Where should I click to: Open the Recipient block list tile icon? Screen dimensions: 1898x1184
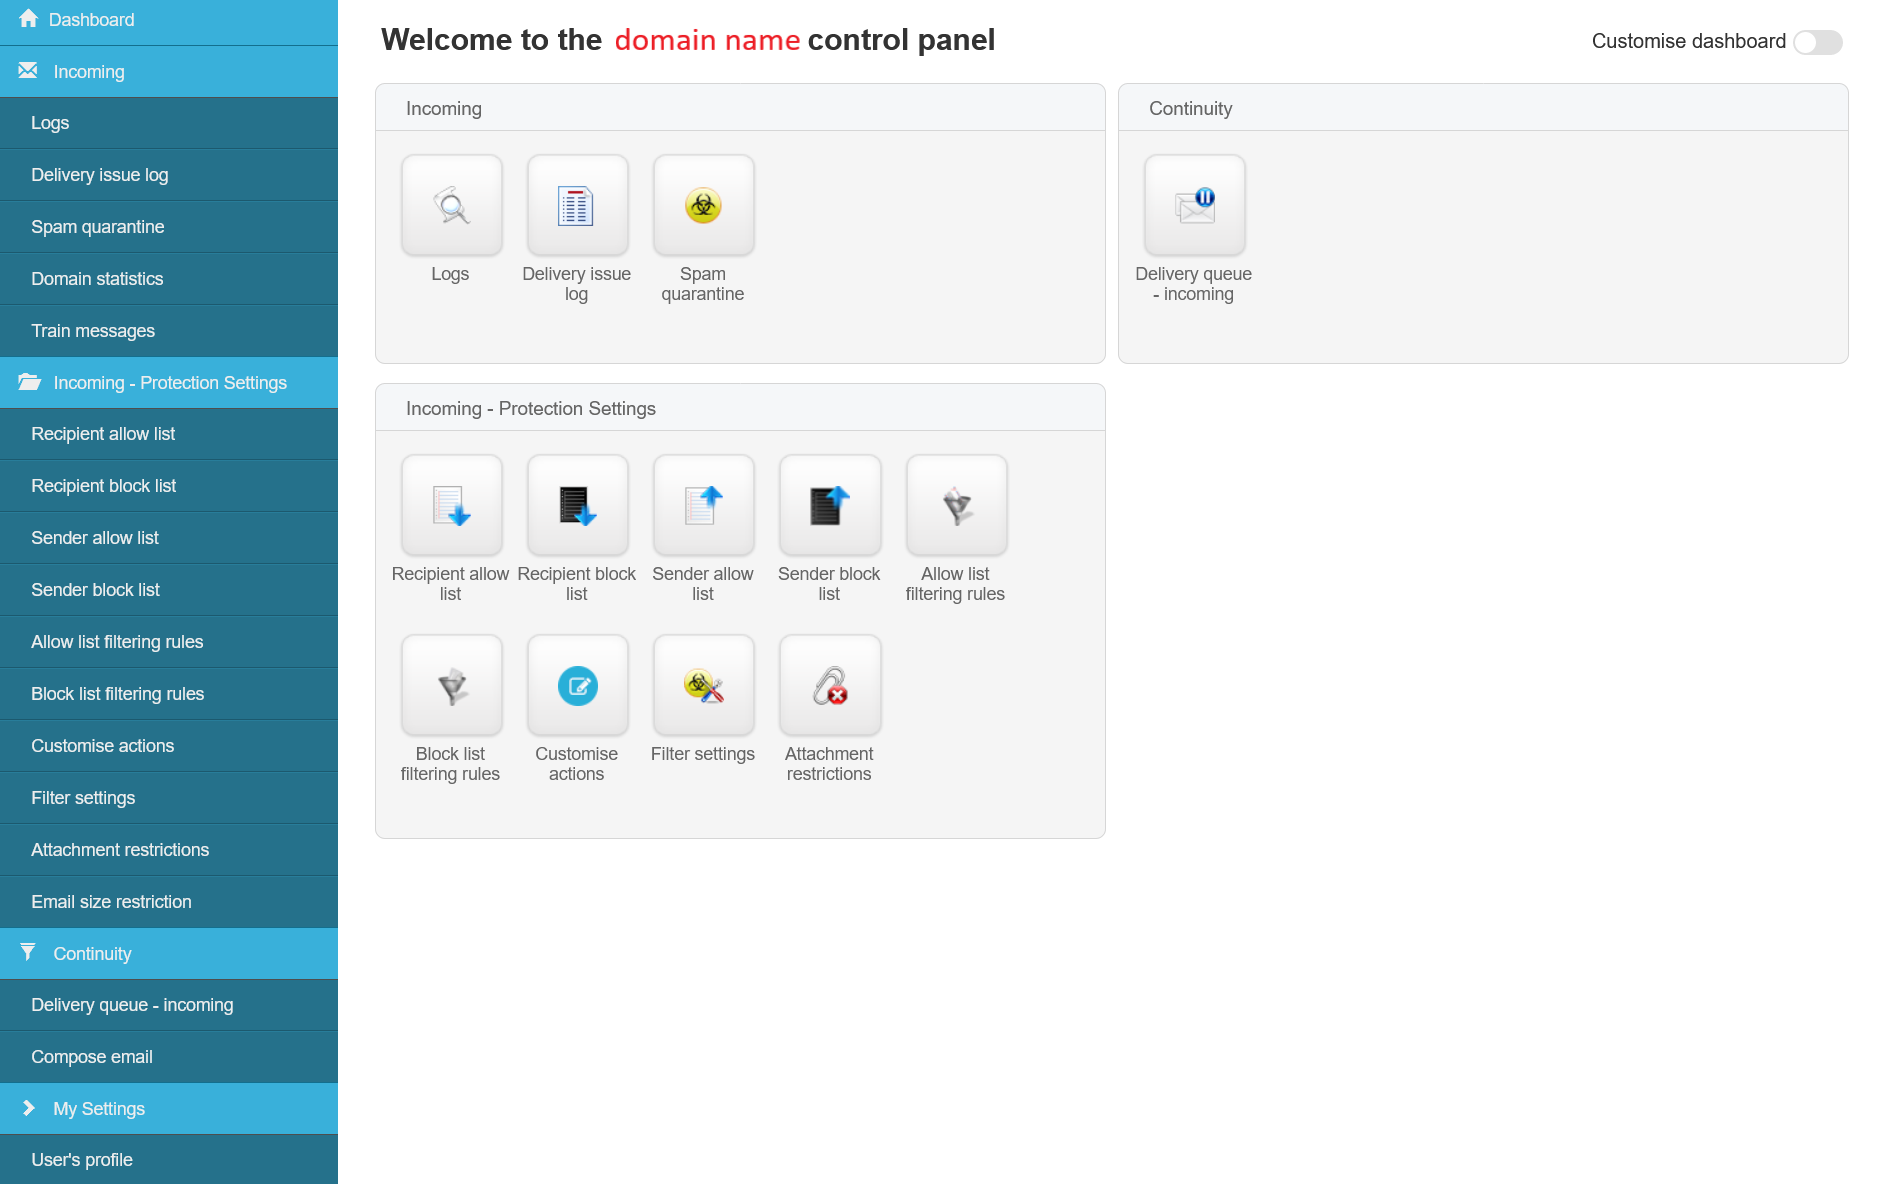click(577, 505)
